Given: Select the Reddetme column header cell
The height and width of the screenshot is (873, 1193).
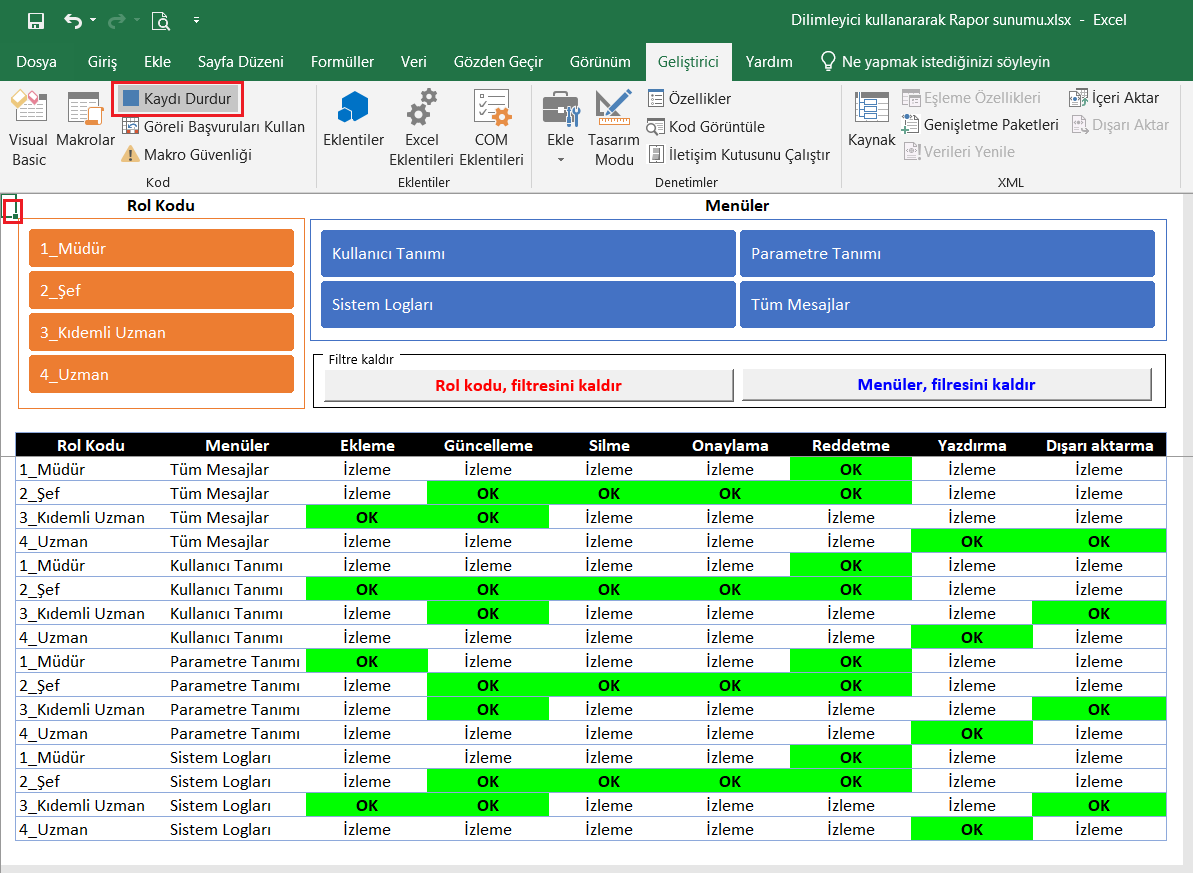Looking at the screenshot, I should point(851,445).
